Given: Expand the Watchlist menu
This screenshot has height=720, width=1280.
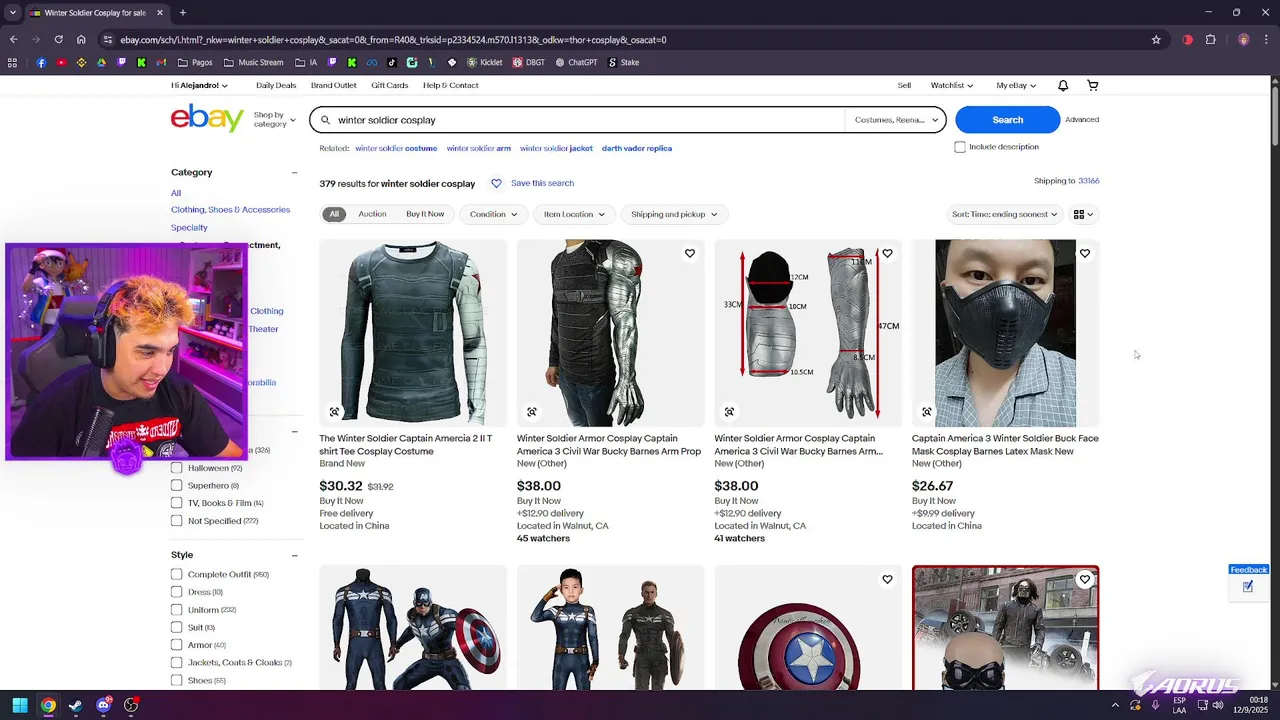Looking at the screenshot, I should click(x=952, y=86).
